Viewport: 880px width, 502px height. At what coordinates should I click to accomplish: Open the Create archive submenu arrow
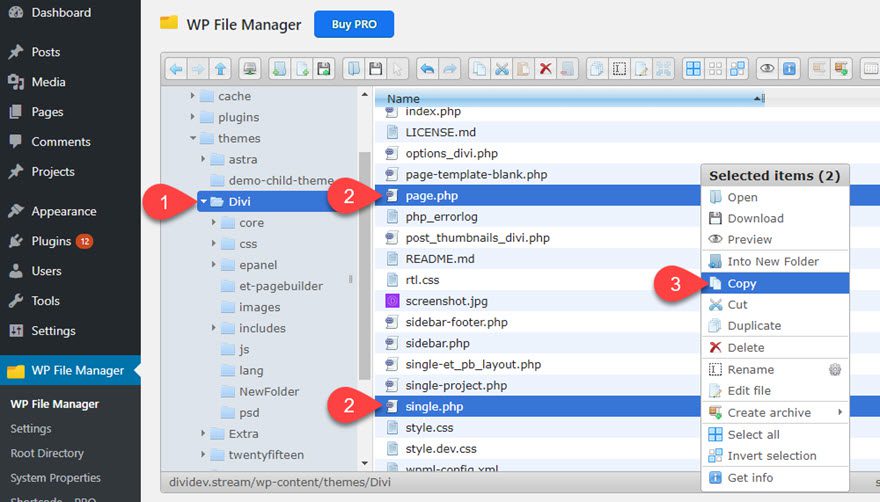coord(840,412)
